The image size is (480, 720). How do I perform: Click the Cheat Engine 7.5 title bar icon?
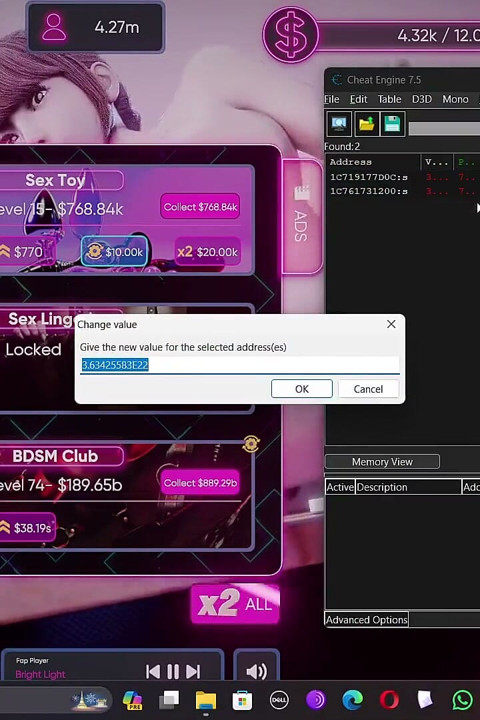point(337,79)
